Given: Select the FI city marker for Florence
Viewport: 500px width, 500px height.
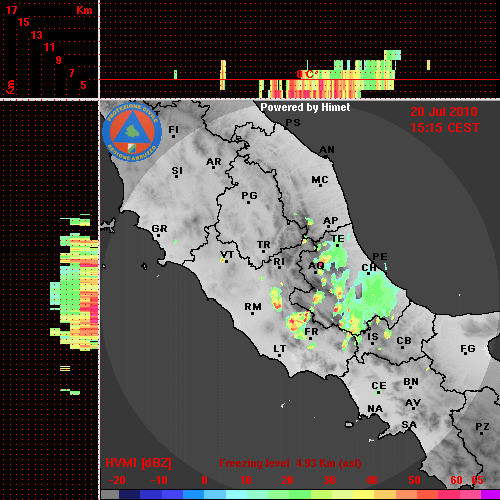Looking at the screenshot, I should [174, 131].
